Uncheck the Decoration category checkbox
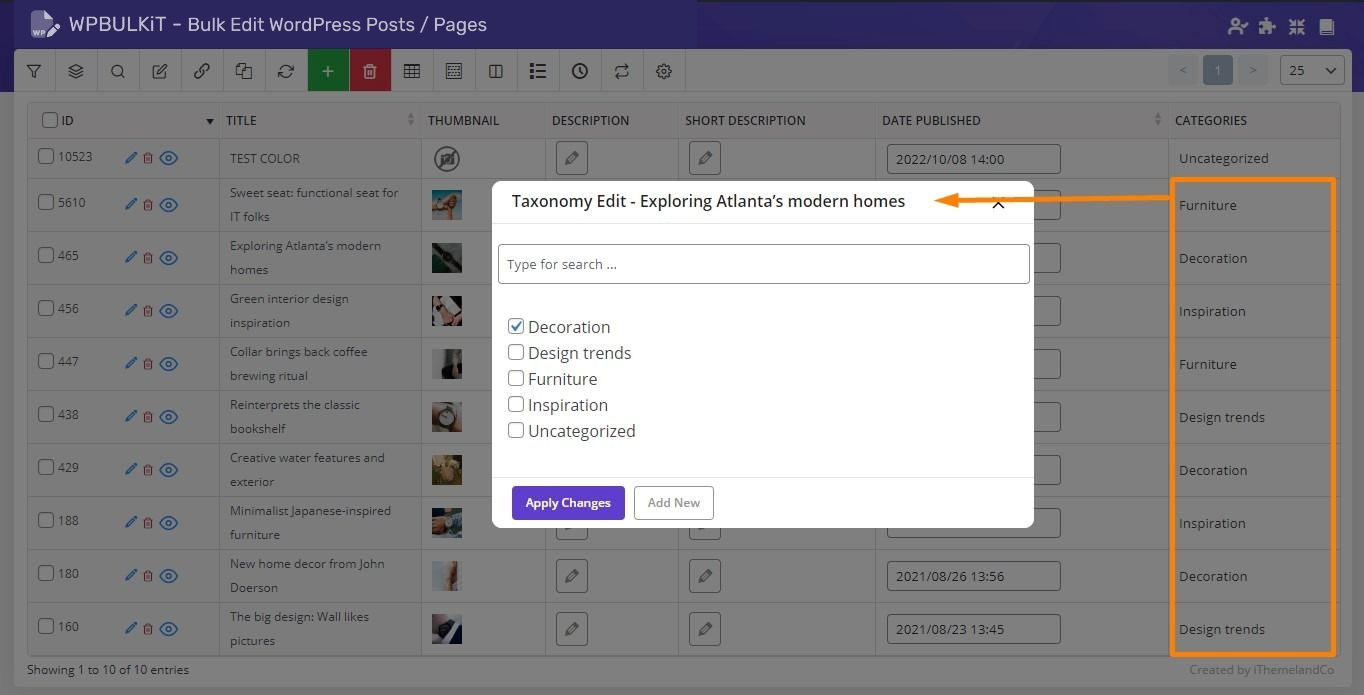Screen dimensions: 1364x695 tap(516, 326)
